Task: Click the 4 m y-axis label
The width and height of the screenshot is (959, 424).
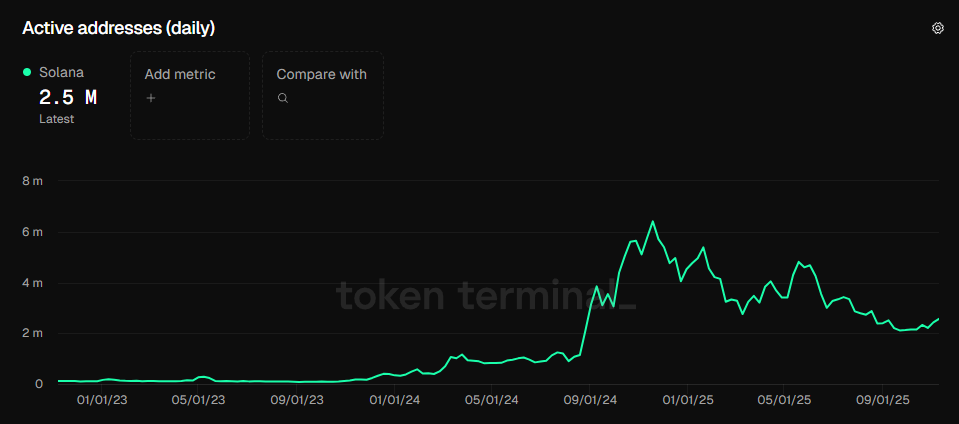Action: pos(32,283)
